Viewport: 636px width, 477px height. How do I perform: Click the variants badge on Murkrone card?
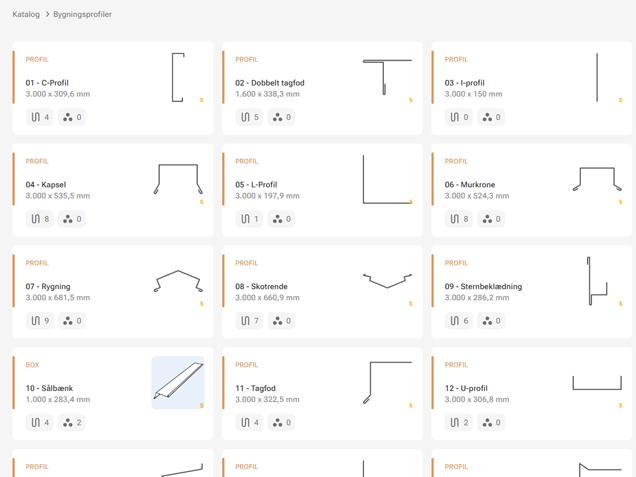pyautogui.click(x=491, y=219)
